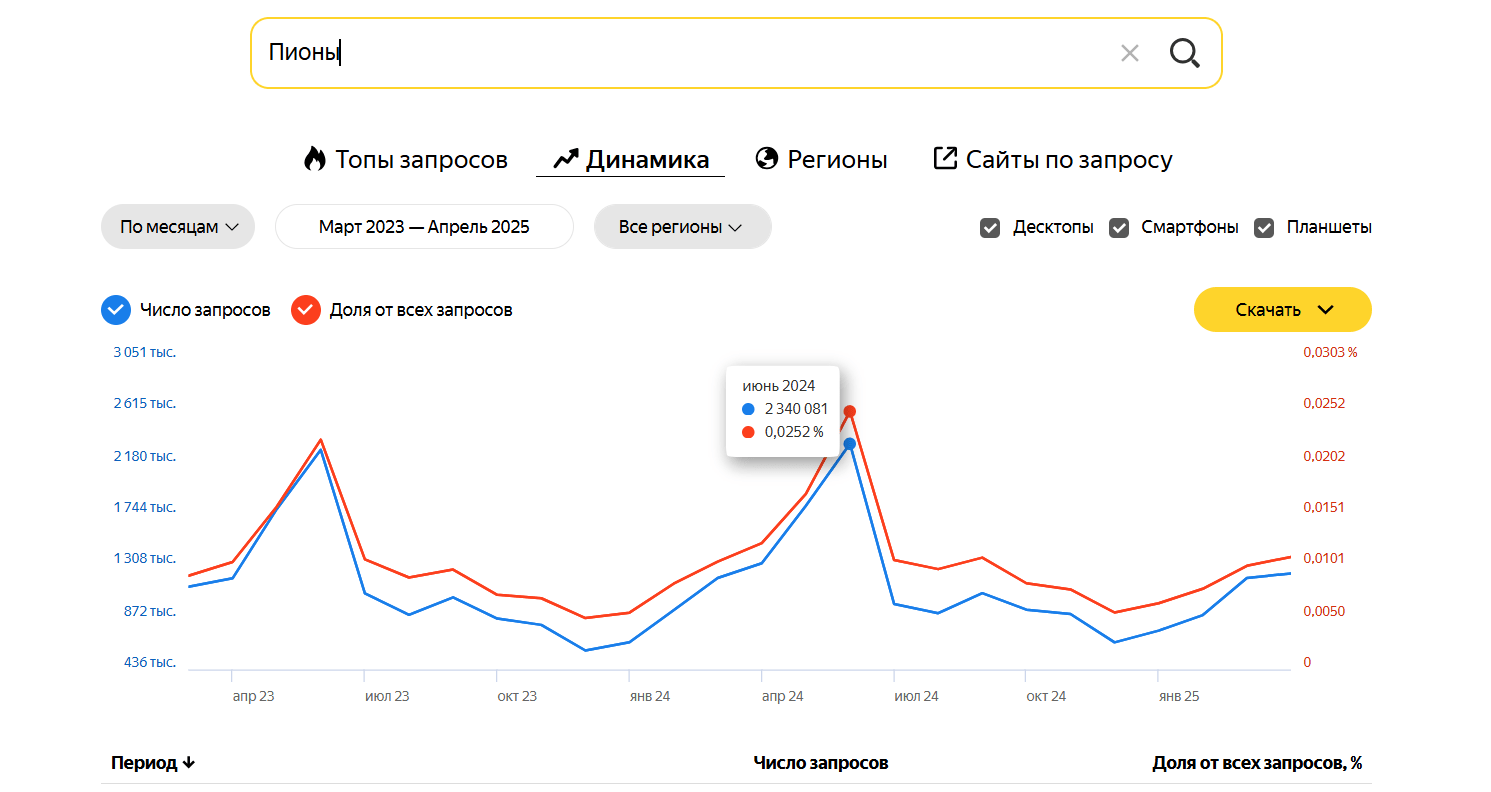The height and width of the screenshot is (792, 1491).
Task: Click the Число запросов column header
Action: [x=820, y=763]
